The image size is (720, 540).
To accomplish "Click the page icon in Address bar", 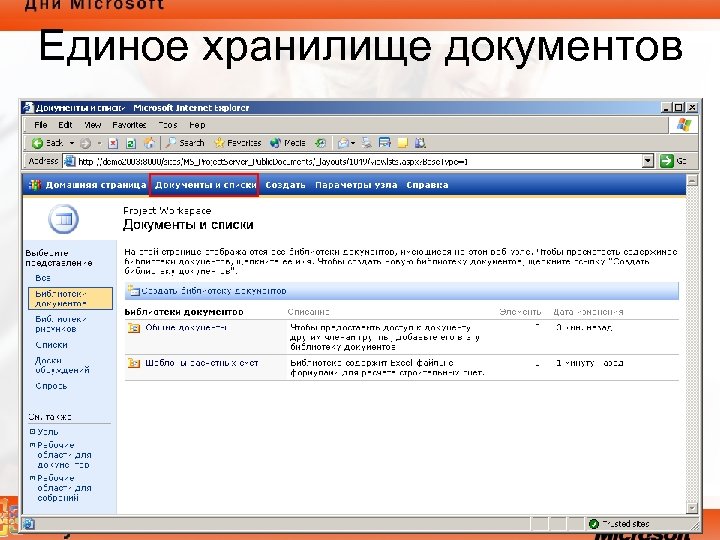I will coord(69,161).
